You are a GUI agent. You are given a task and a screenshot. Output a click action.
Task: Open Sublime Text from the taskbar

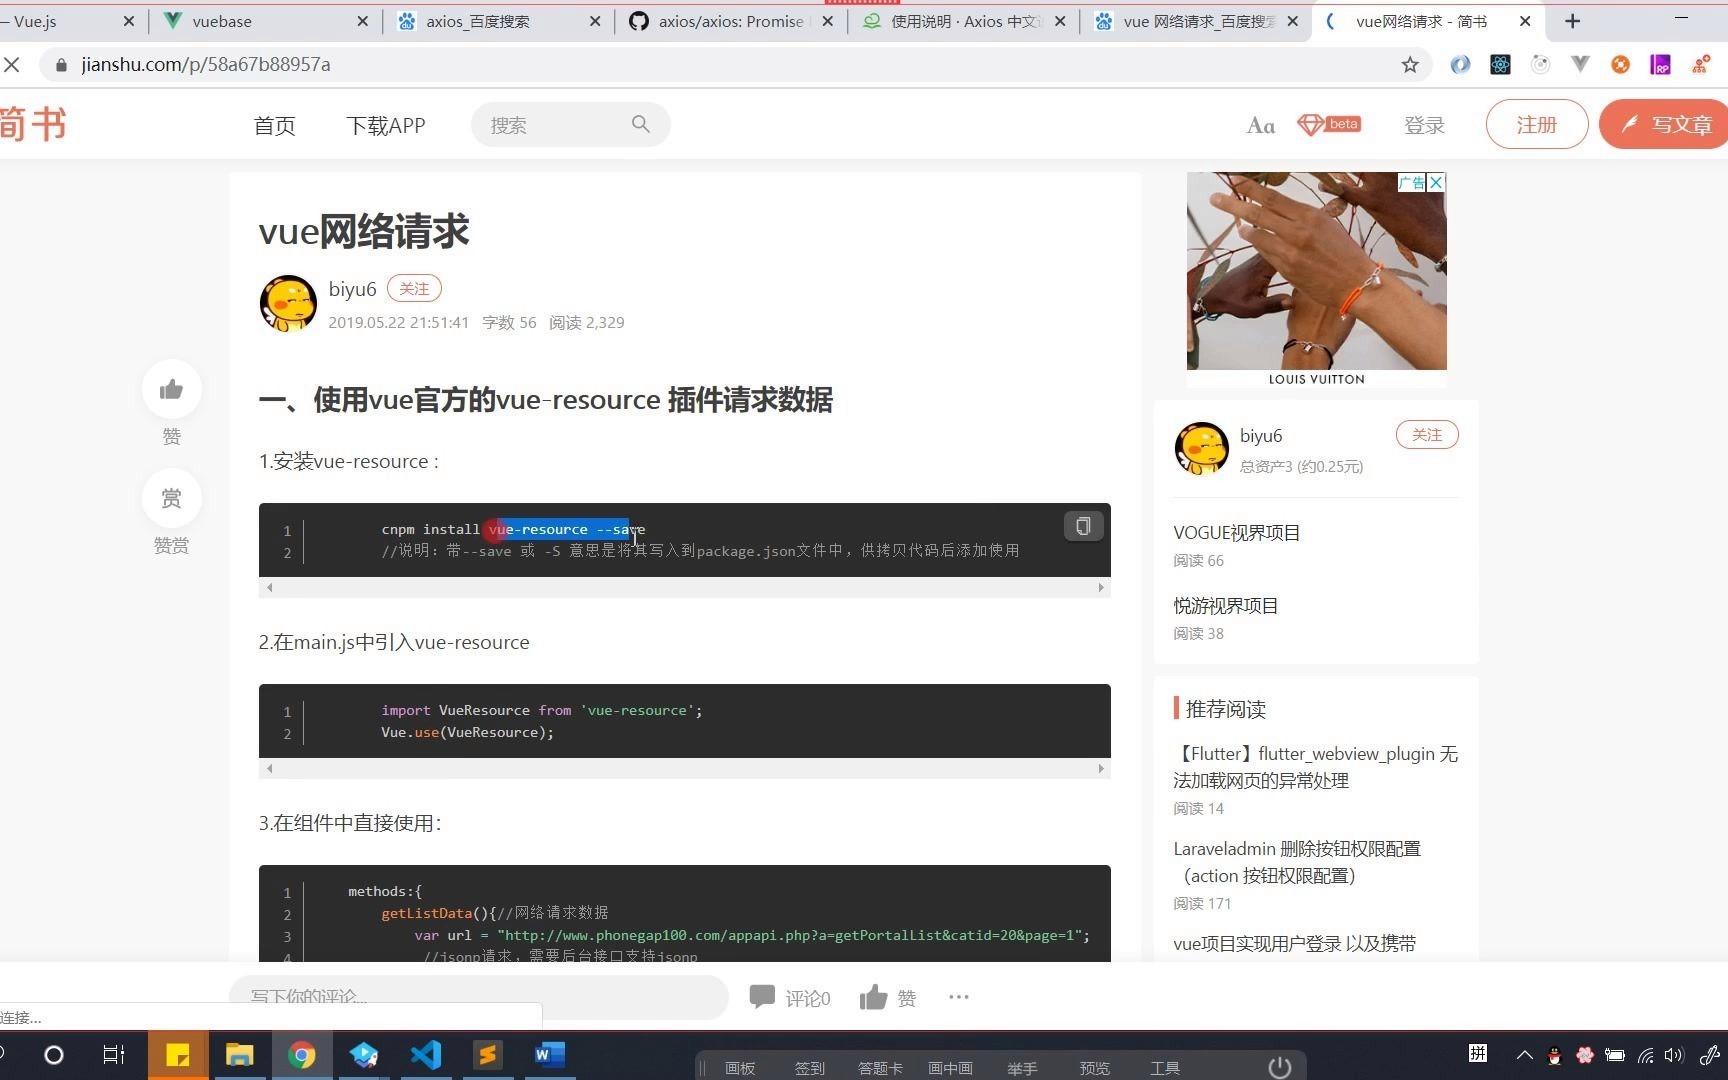click(488, 1055)
